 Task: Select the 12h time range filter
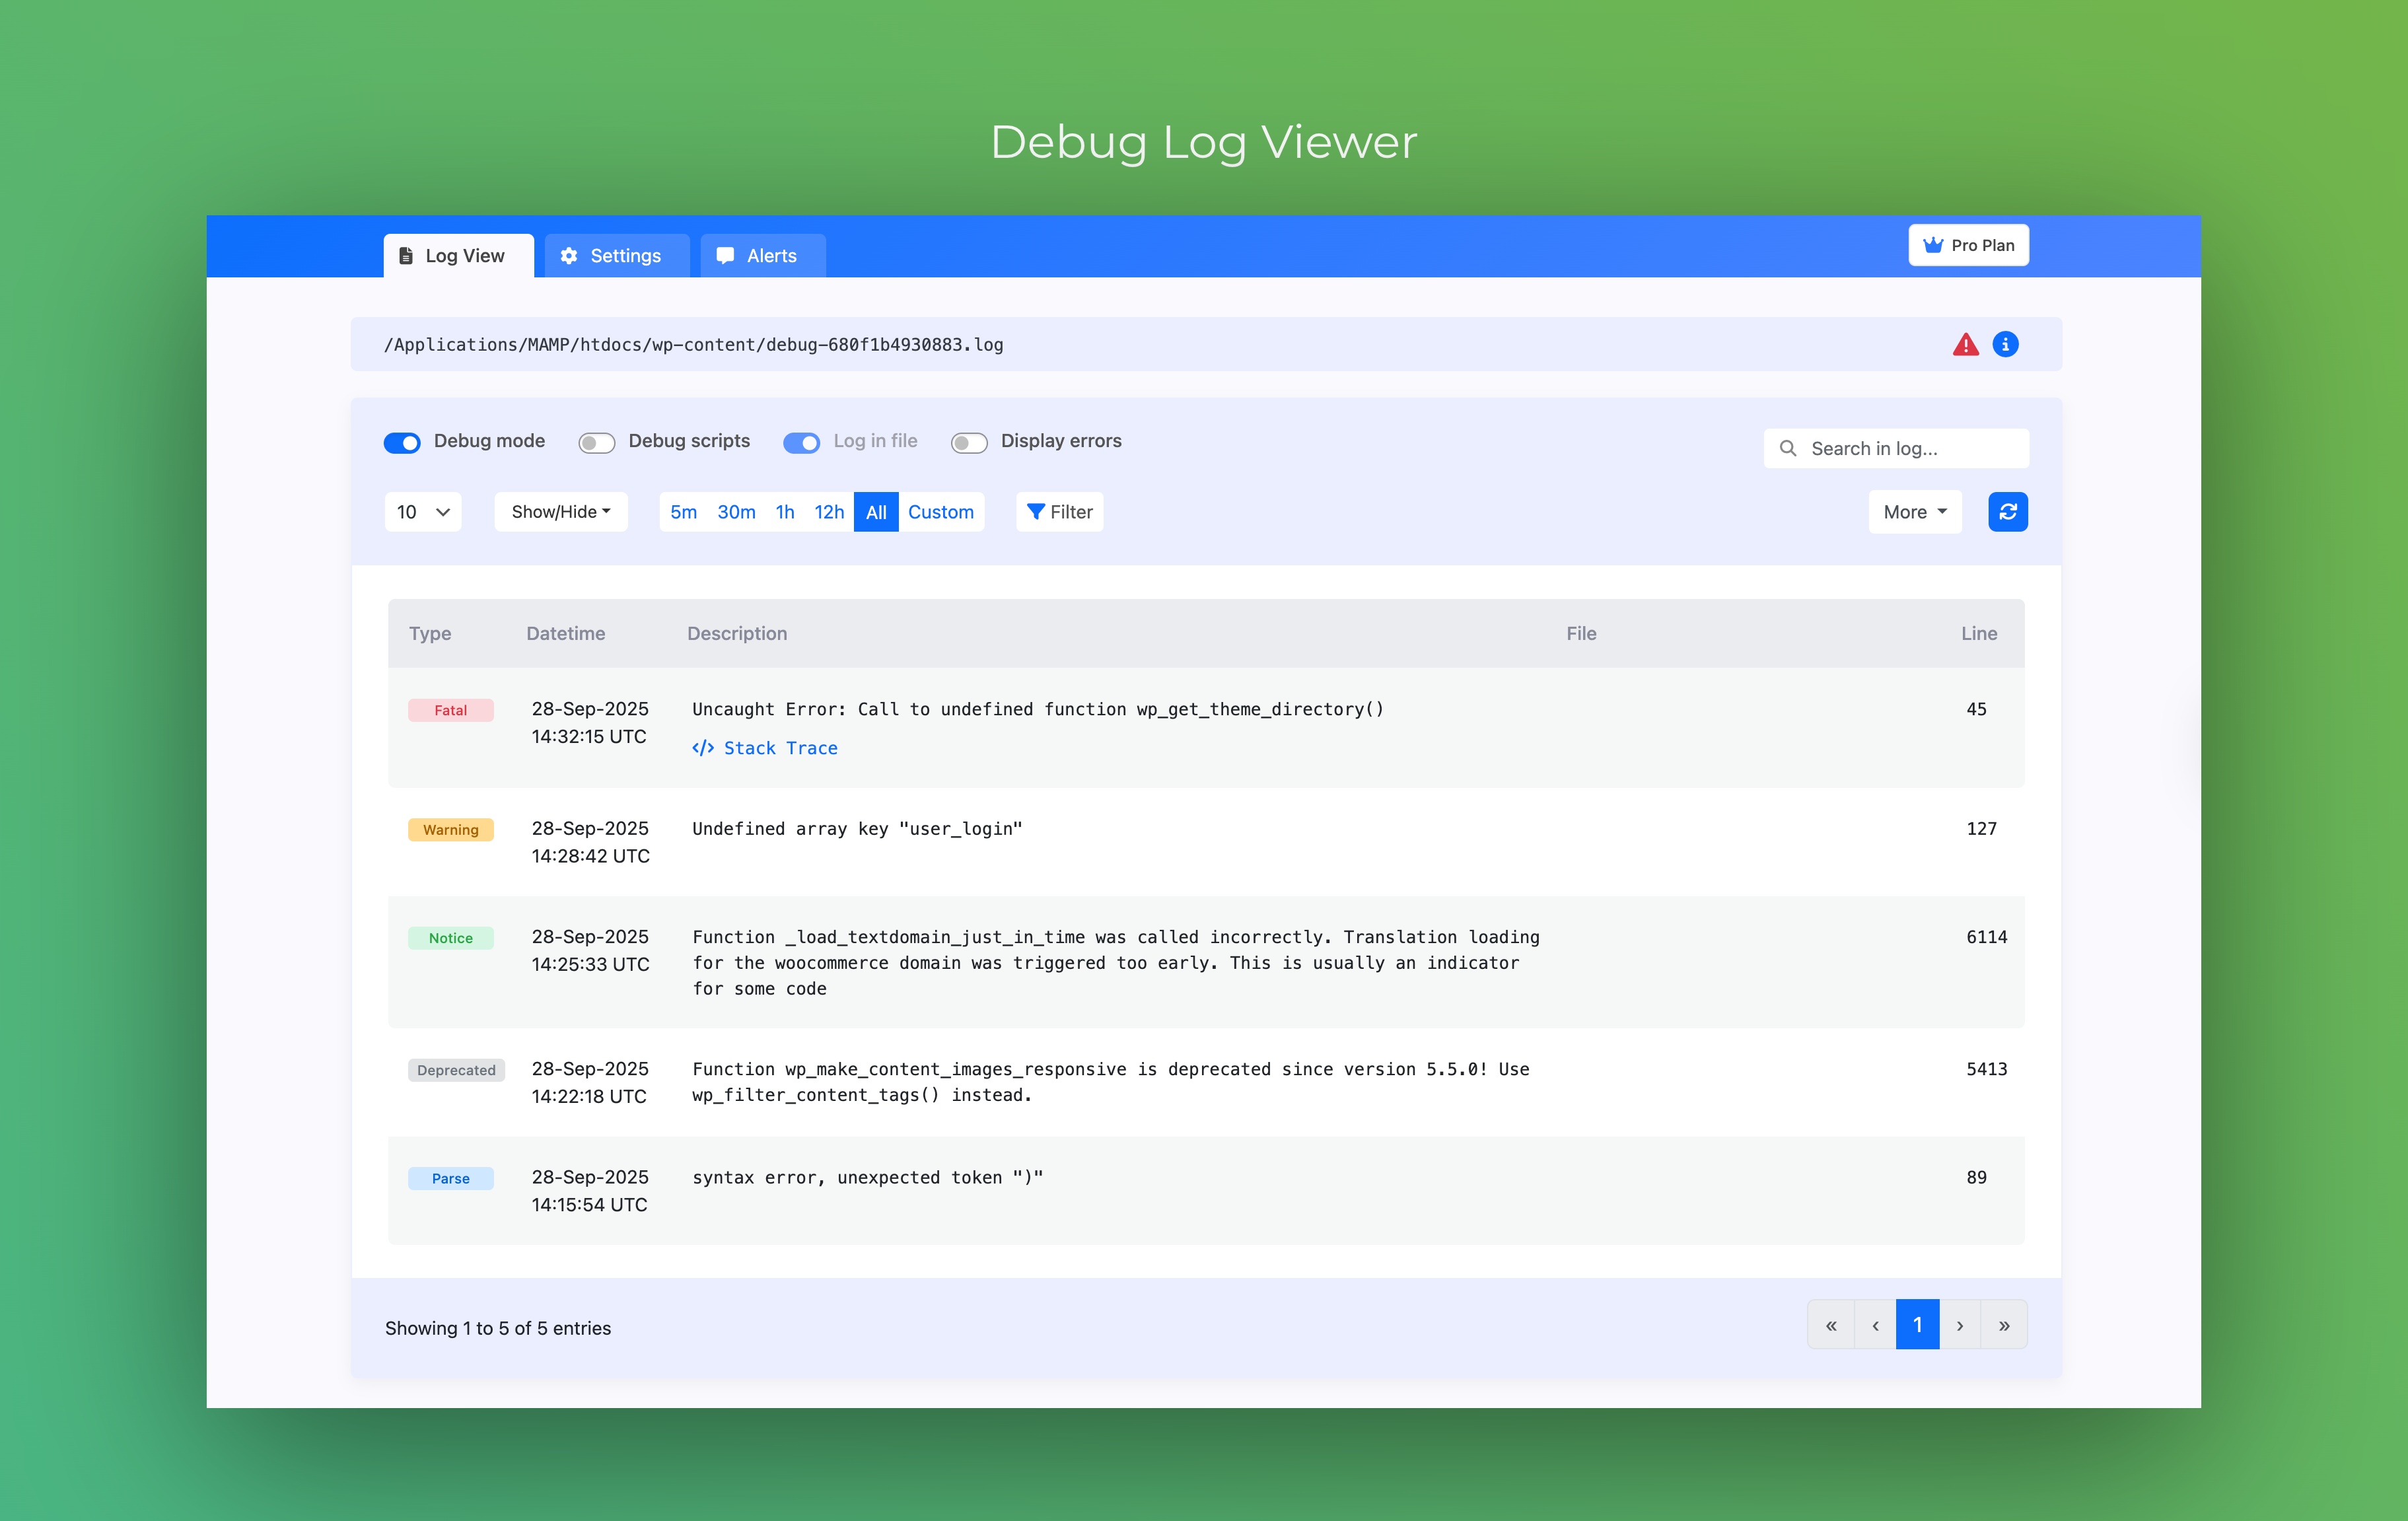click(x=829, y=511)
